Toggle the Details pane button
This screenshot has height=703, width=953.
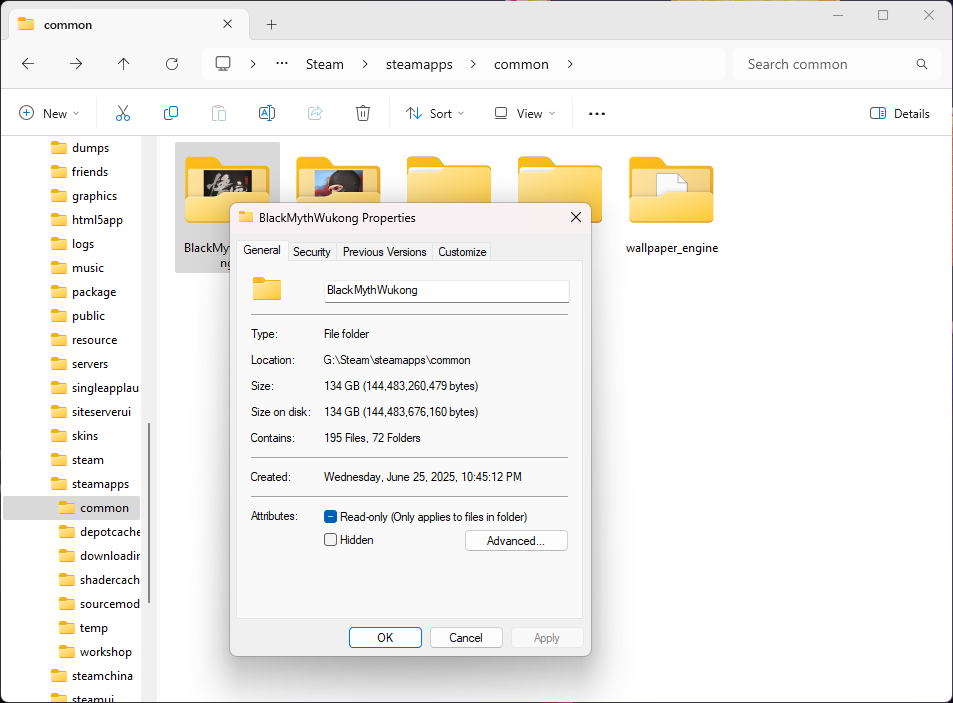click(900, 114)
